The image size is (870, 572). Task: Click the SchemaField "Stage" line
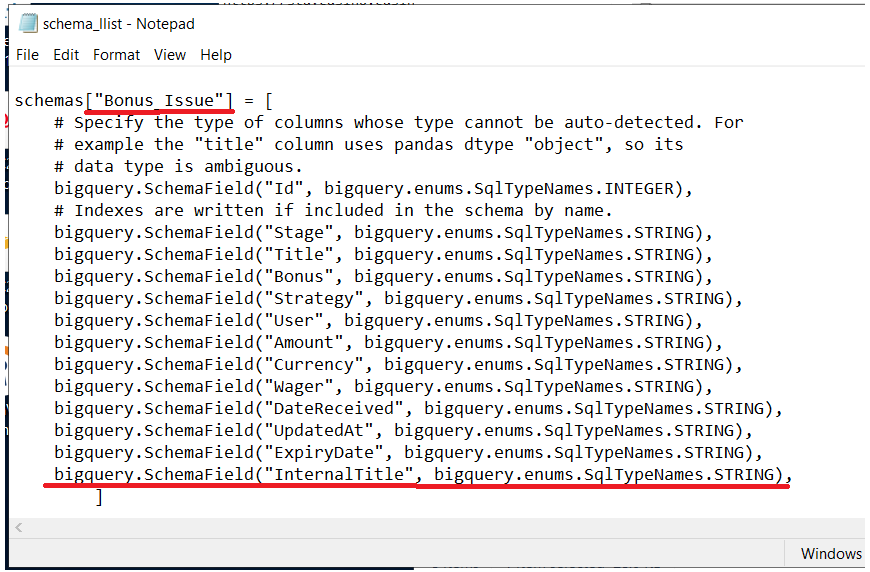pos(383,232)
